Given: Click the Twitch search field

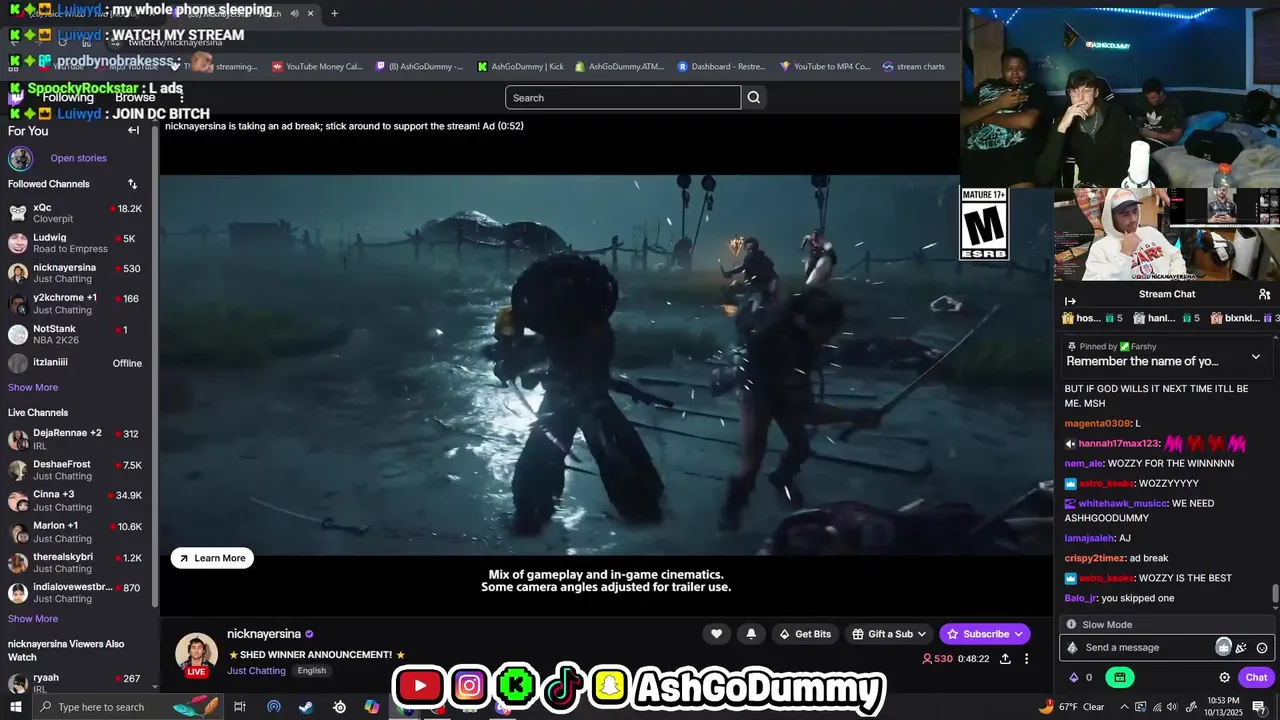Looking at the screenshot, I should pos(623,97).
